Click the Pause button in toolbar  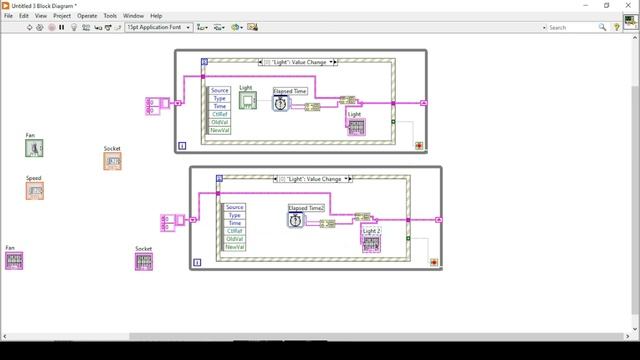[62, 27]
